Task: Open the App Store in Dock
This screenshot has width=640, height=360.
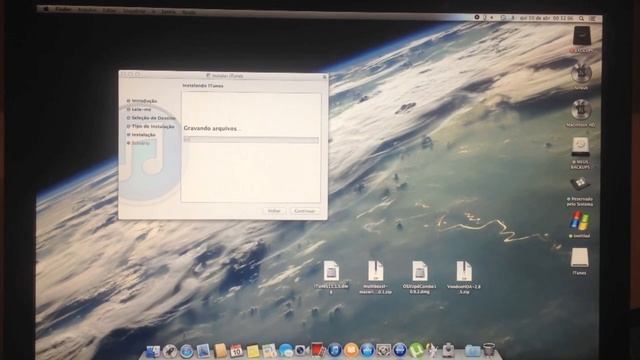Action: click(367, 350)
